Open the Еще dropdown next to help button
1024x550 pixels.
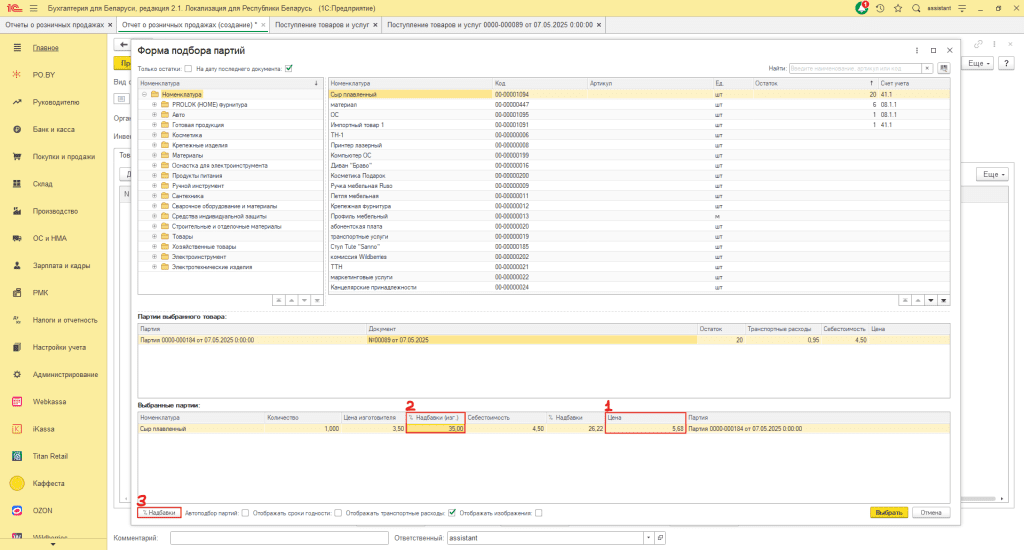pyautogui.click(x=979, y=63)
